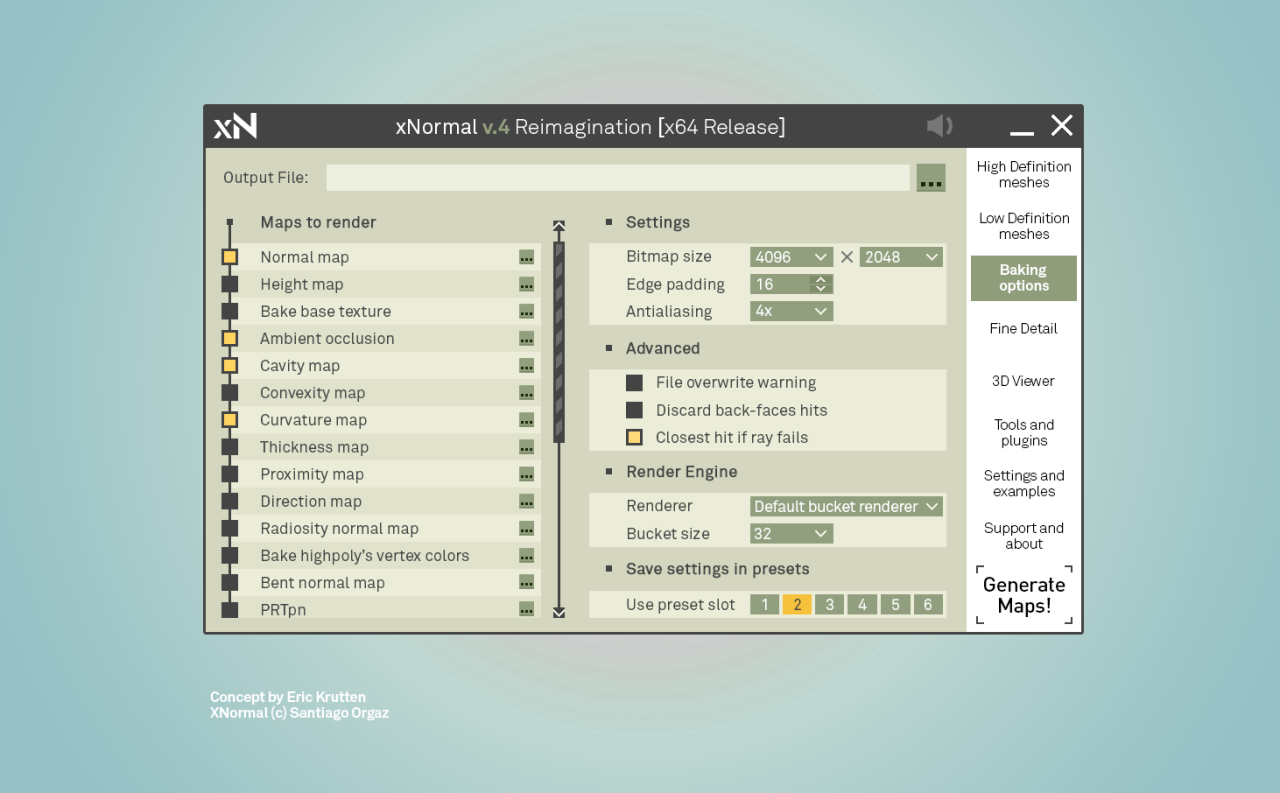Switch to Fine Detail tab
Screen dimensions: 1280x793
[x=1024, y=329]
